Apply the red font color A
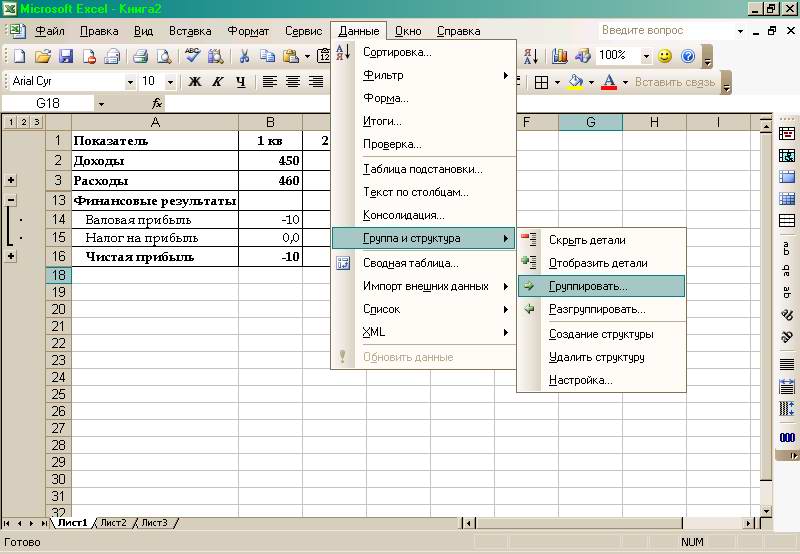This screenshot has height=554, width=800. (609, 82)
